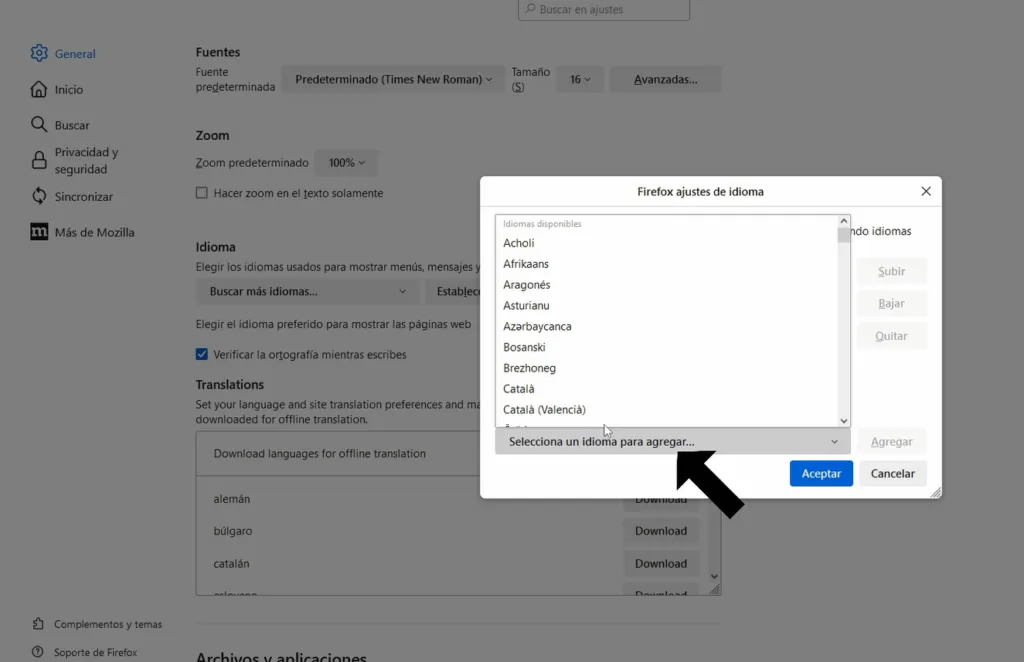
Task: Download the catalán translation language
Action: click(661, 563)
